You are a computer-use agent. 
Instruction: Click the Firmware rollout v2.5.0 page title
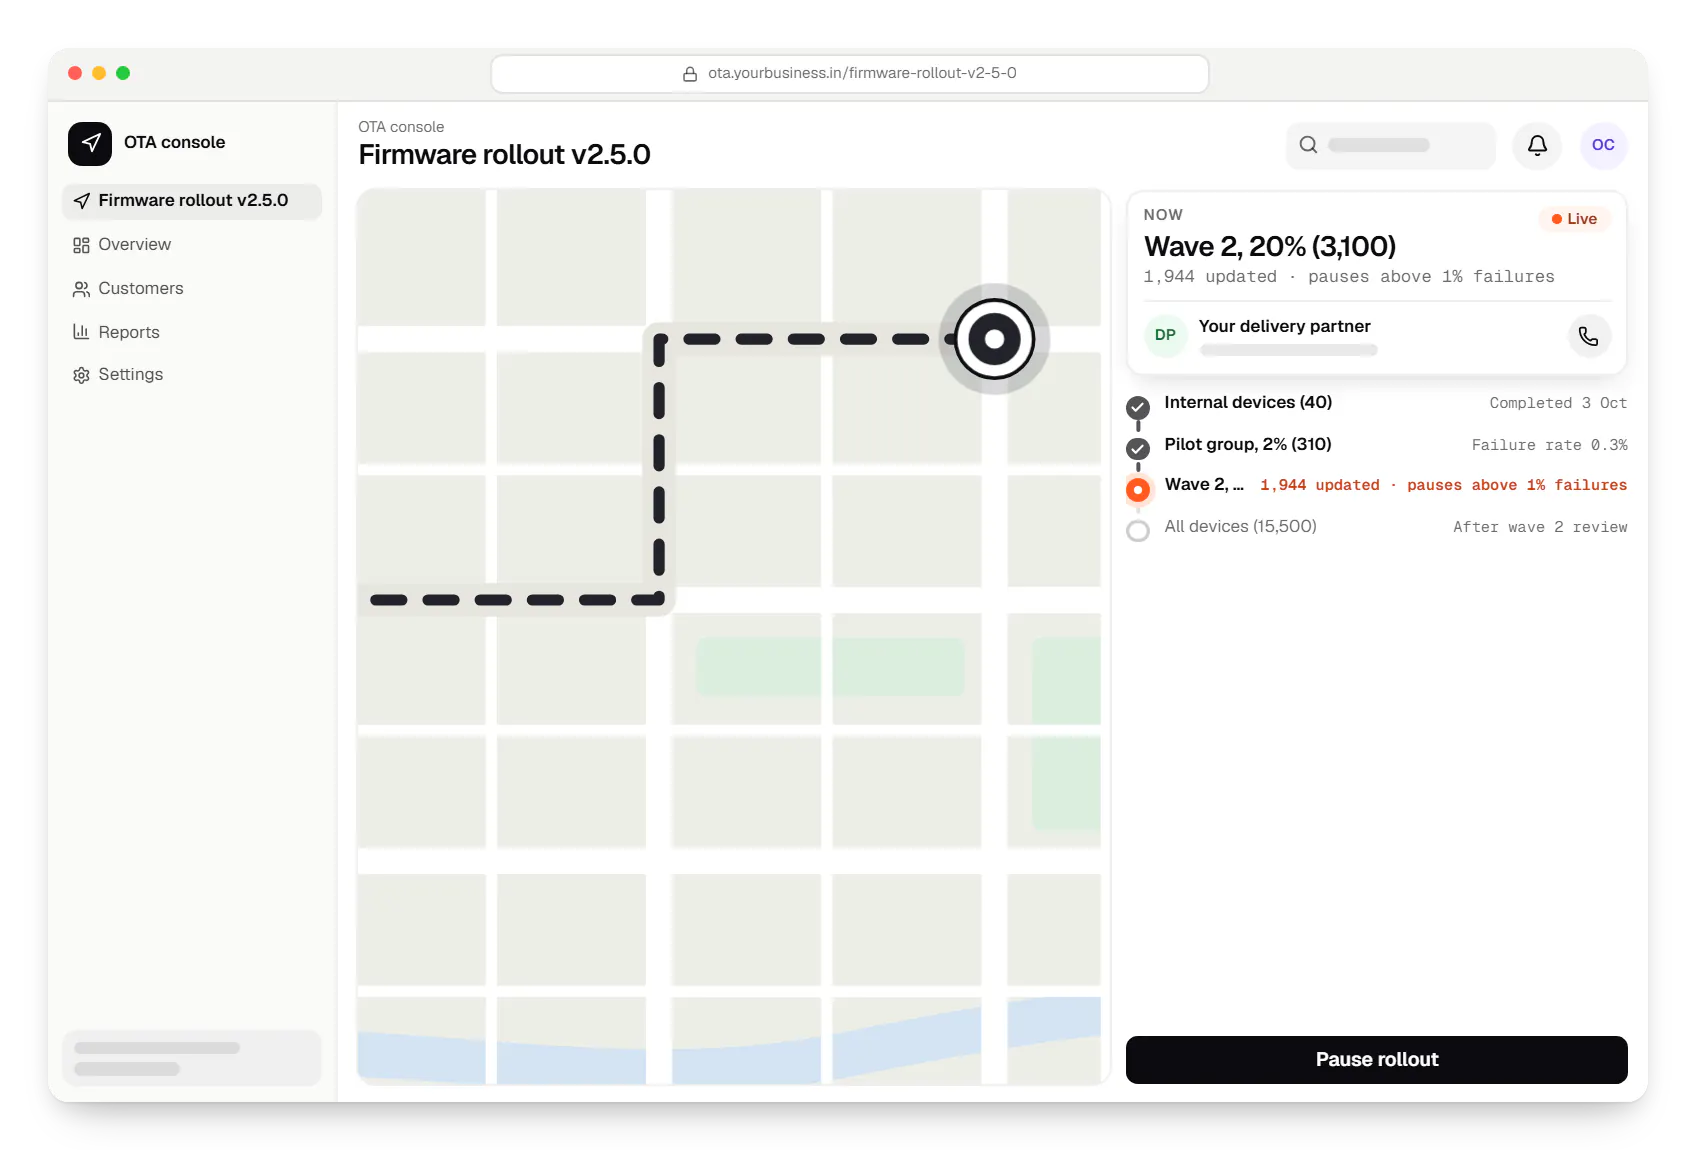click(504, 155)
